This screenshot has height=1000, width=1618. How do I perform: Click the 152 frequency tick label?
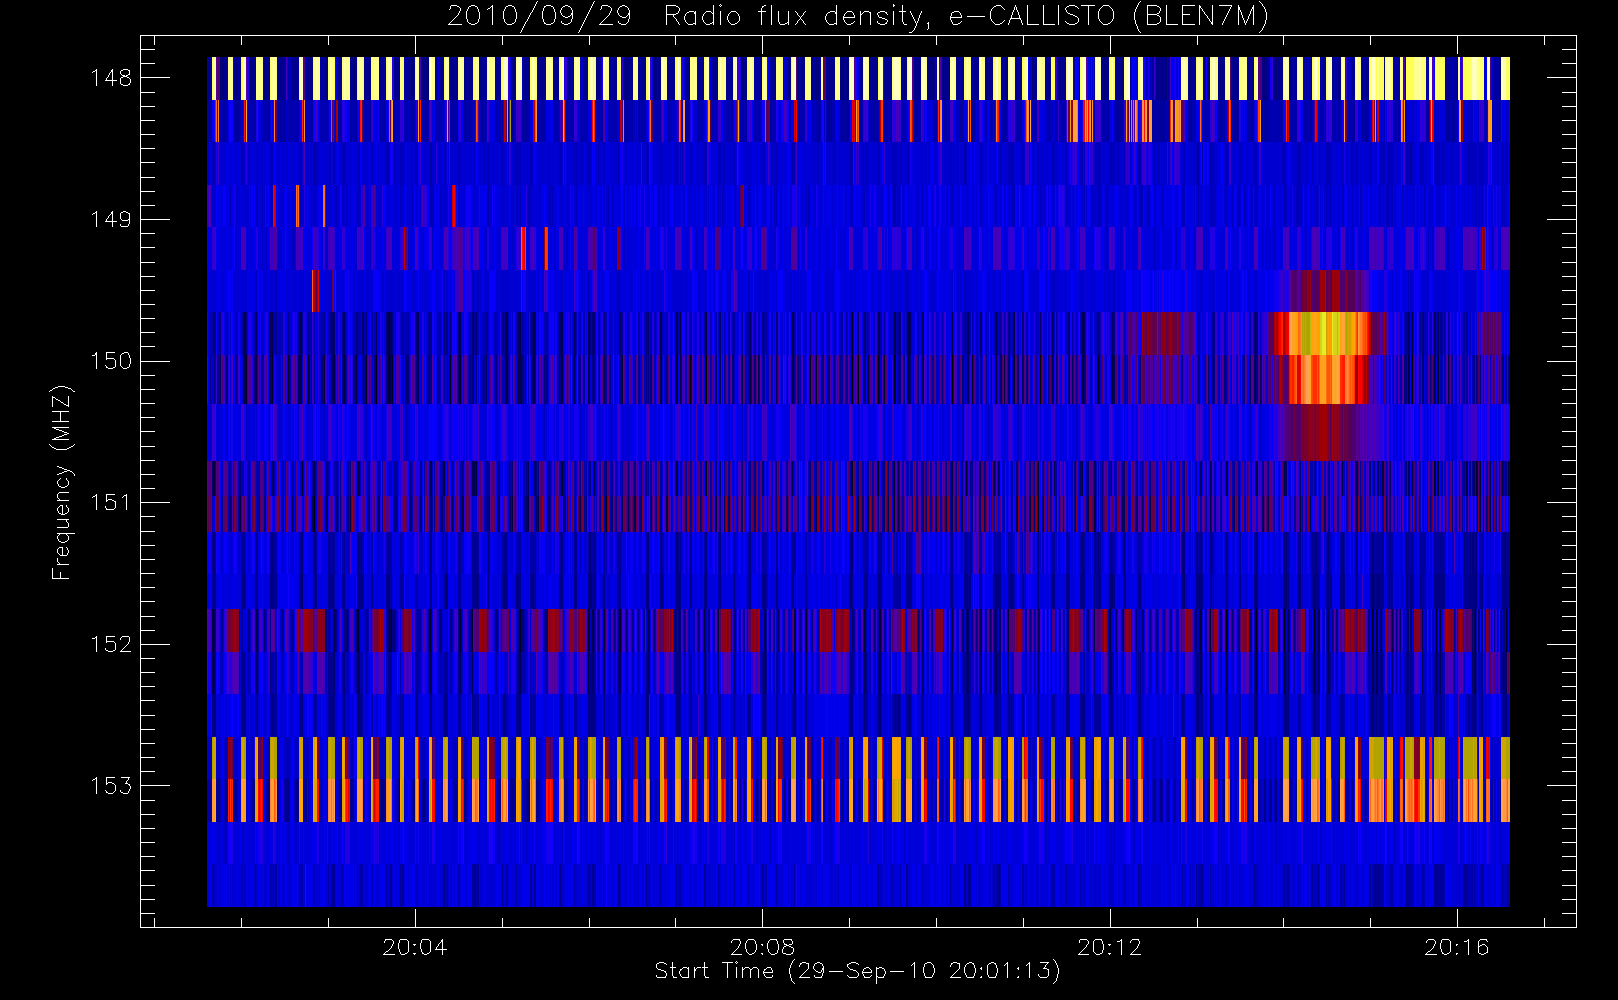pos(111,644)
